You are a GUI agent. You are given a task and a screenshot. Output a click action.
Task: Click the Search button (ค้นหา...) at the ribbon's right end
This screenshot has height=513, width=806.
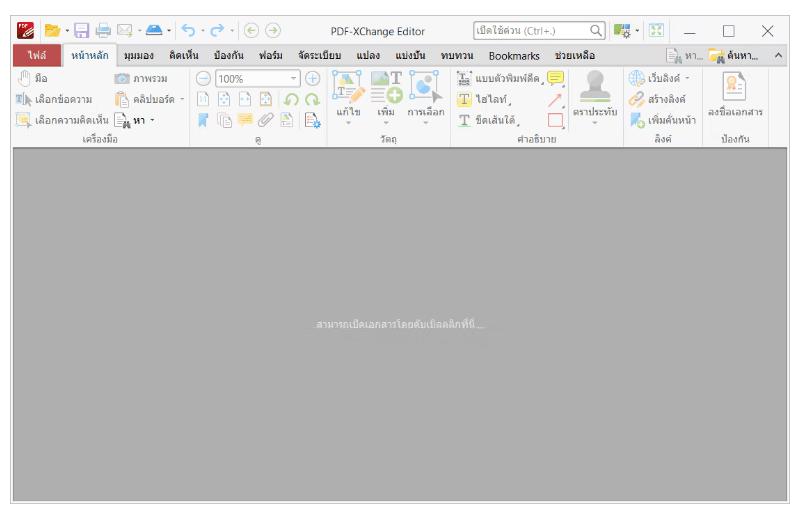tap(734, 56)
